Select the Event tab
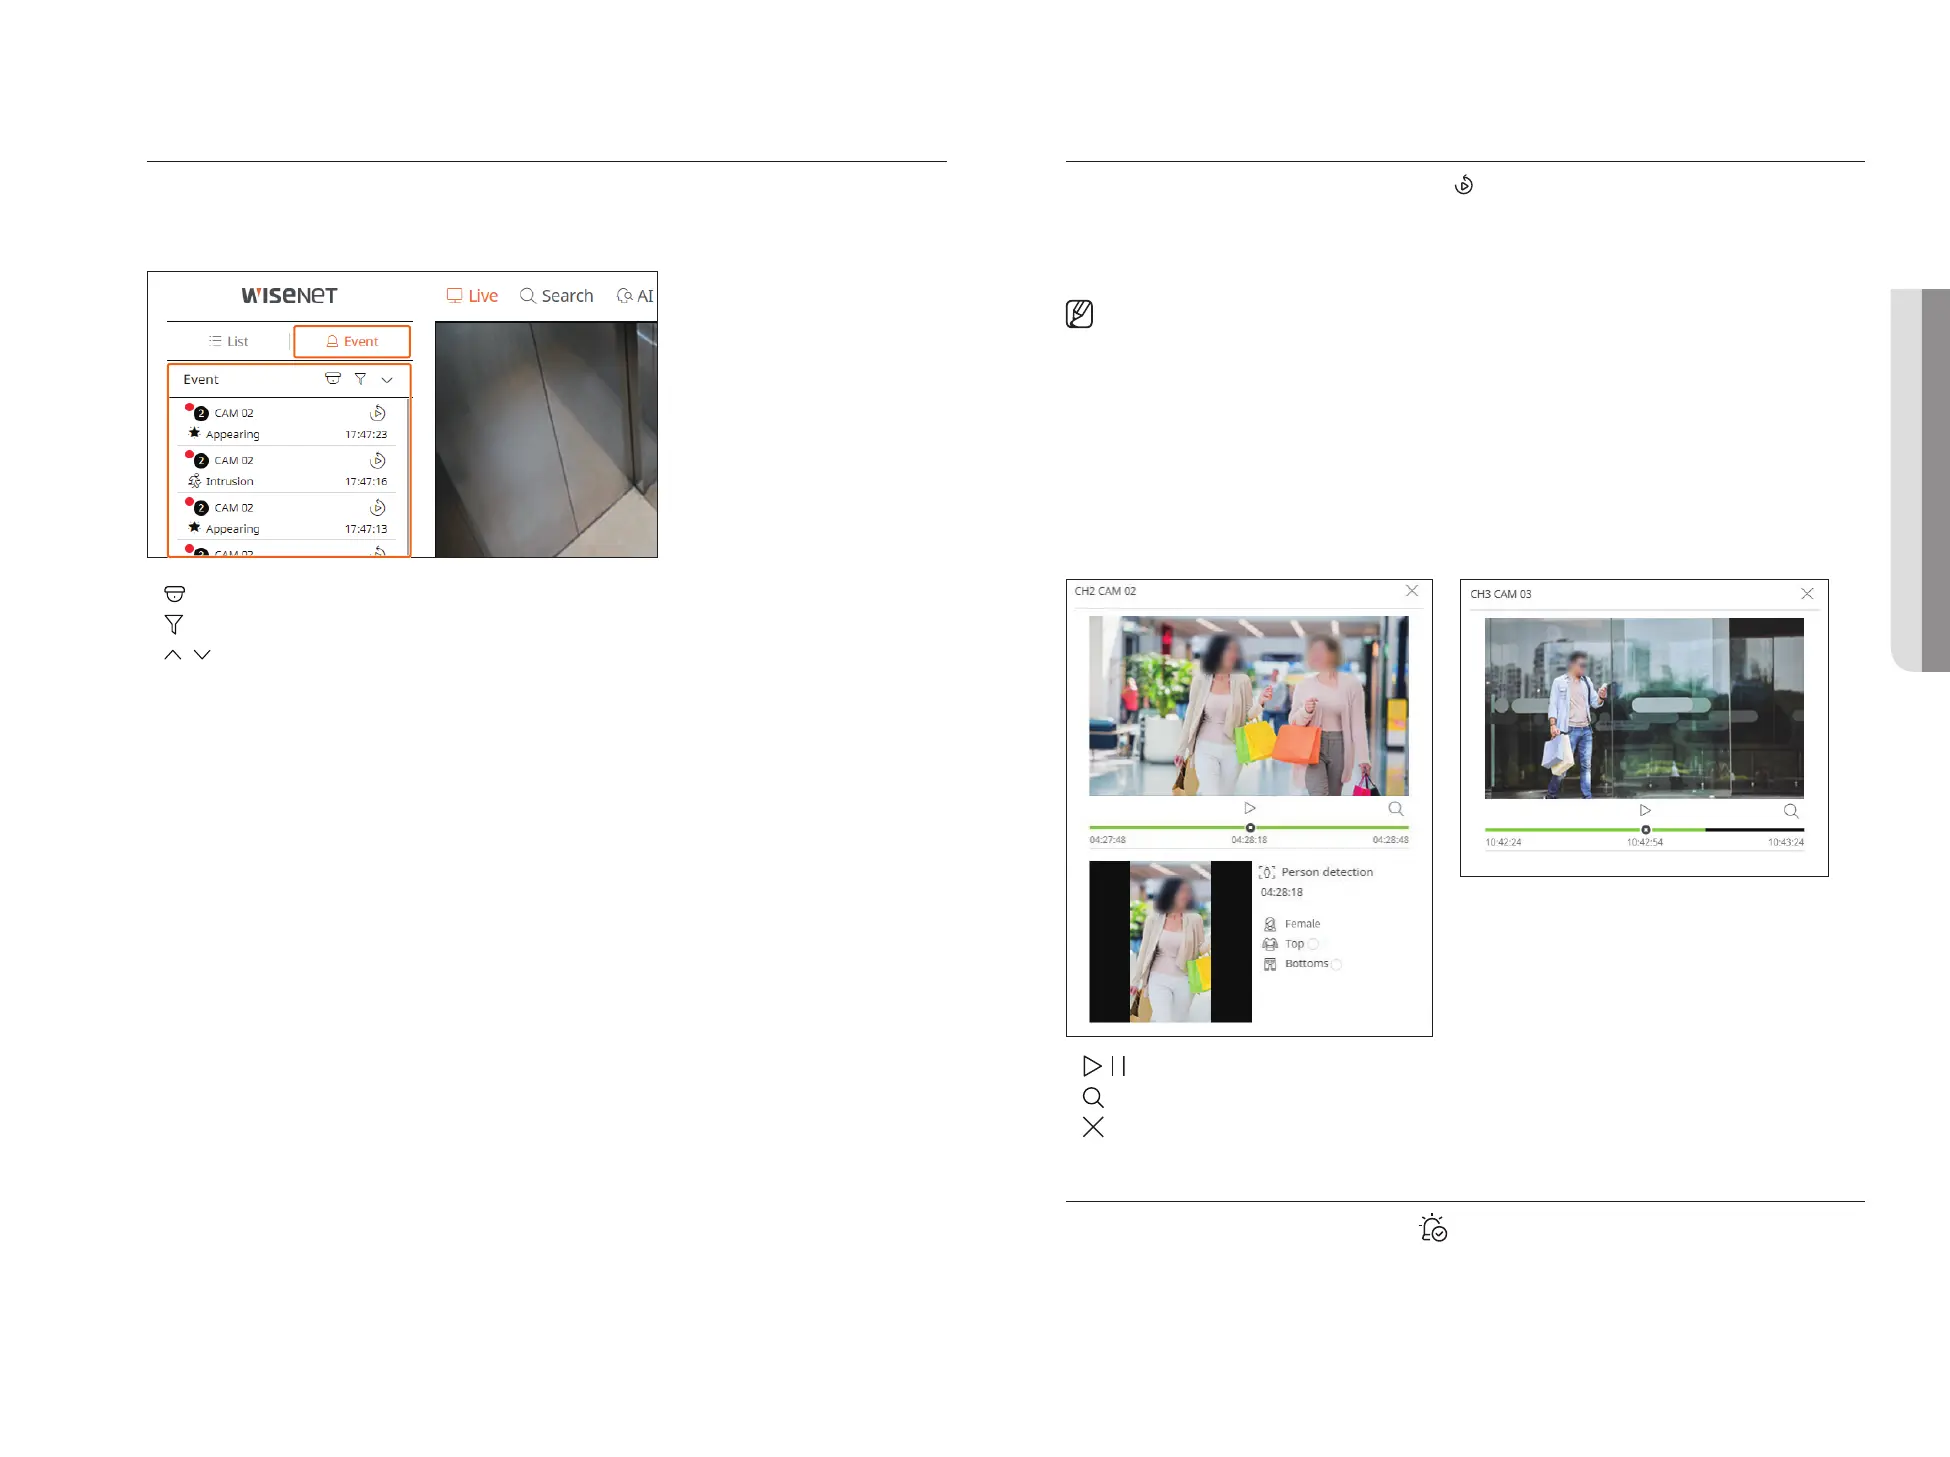 [x=352, y=341]
